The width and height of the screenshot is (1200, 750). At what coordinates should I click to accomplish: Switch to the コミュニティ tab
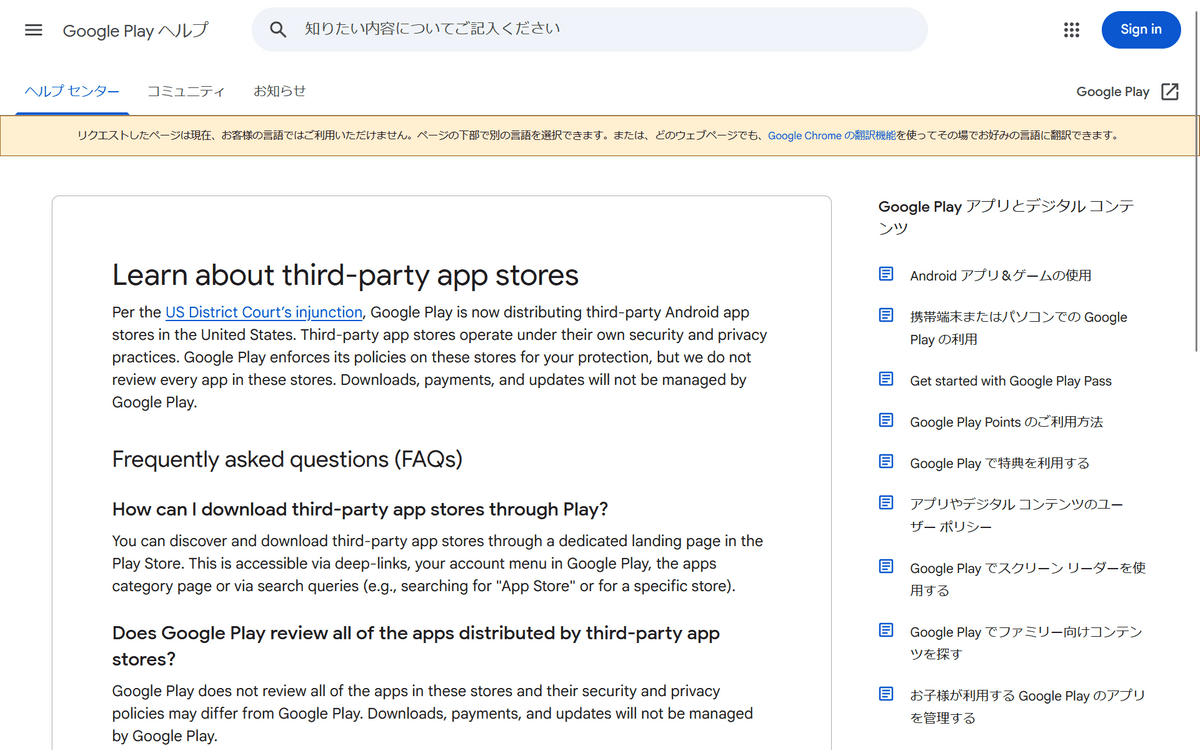click(x=186, y=91)
